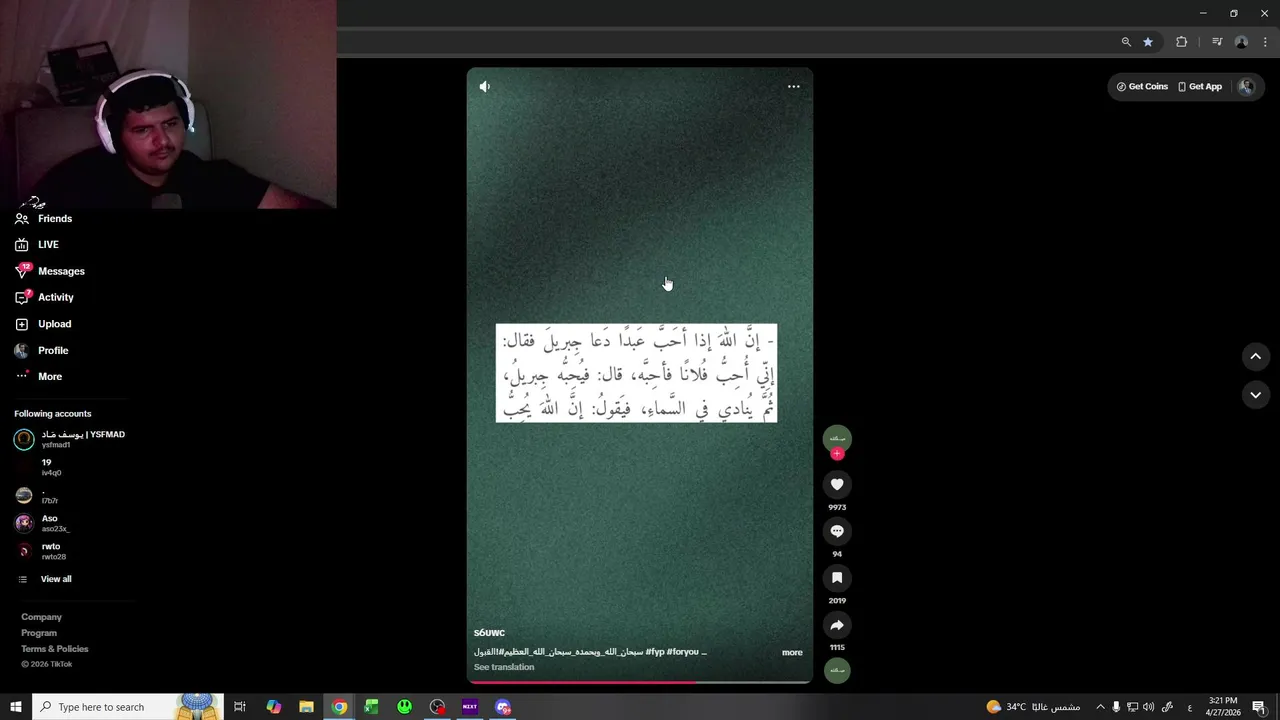Mute the video with the speaker icon
This screenshot has height=720, width=1280.
485,87
